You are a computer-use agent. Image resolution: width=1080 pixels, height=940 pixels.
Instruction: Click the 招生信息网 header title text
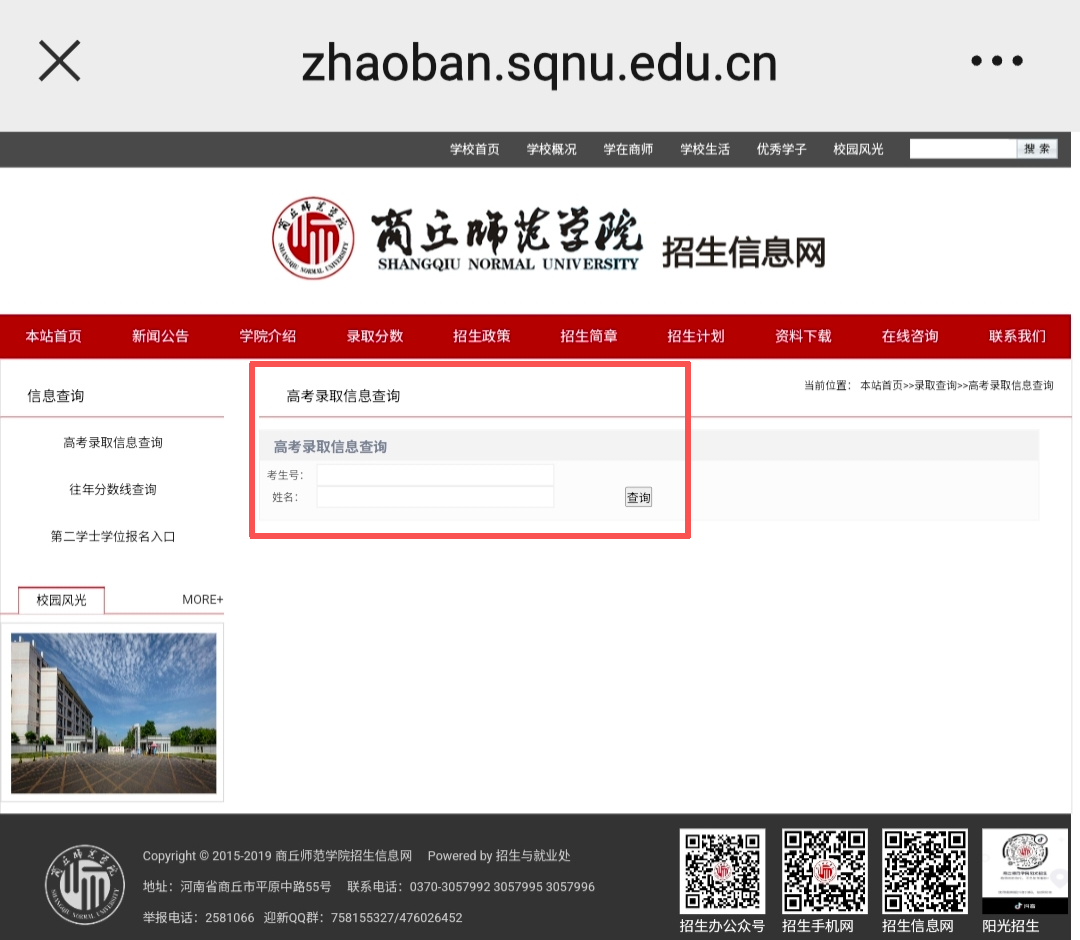[x=744, y=252]
